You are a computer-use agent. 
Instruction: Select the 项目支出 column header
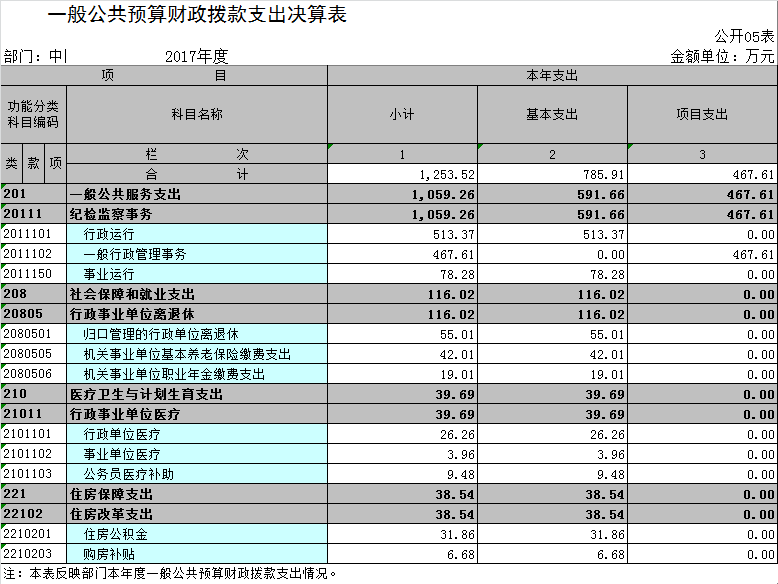coord(702,114)
